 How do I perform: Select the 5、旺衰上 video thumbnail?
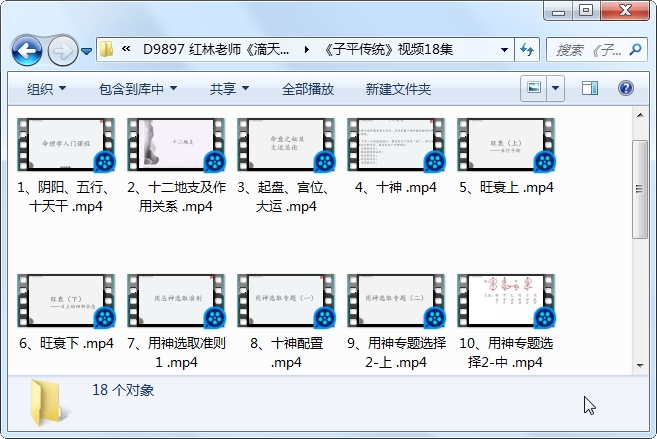pyautogui.click(x=506, y=145)
